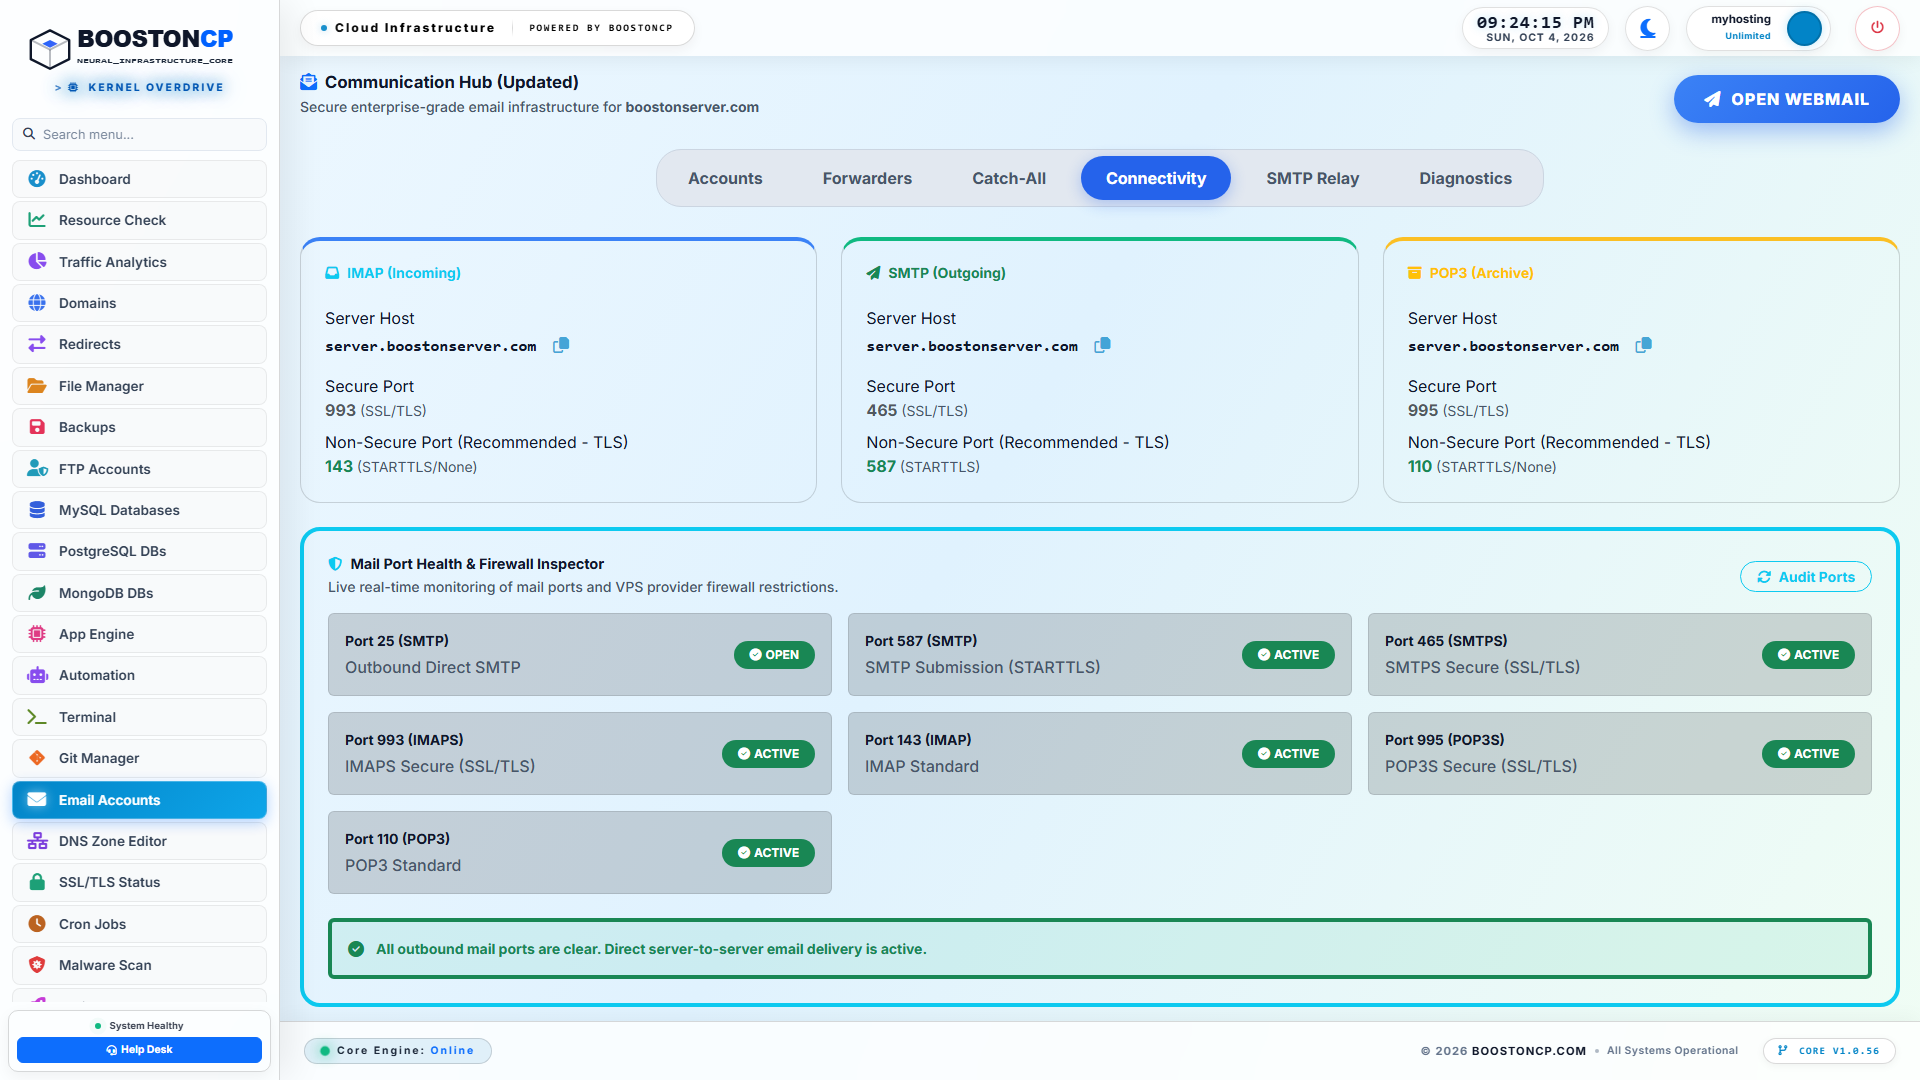Switch to the Accounts tab
This screenshot has width=1920, height=1080.
(725, 178)
